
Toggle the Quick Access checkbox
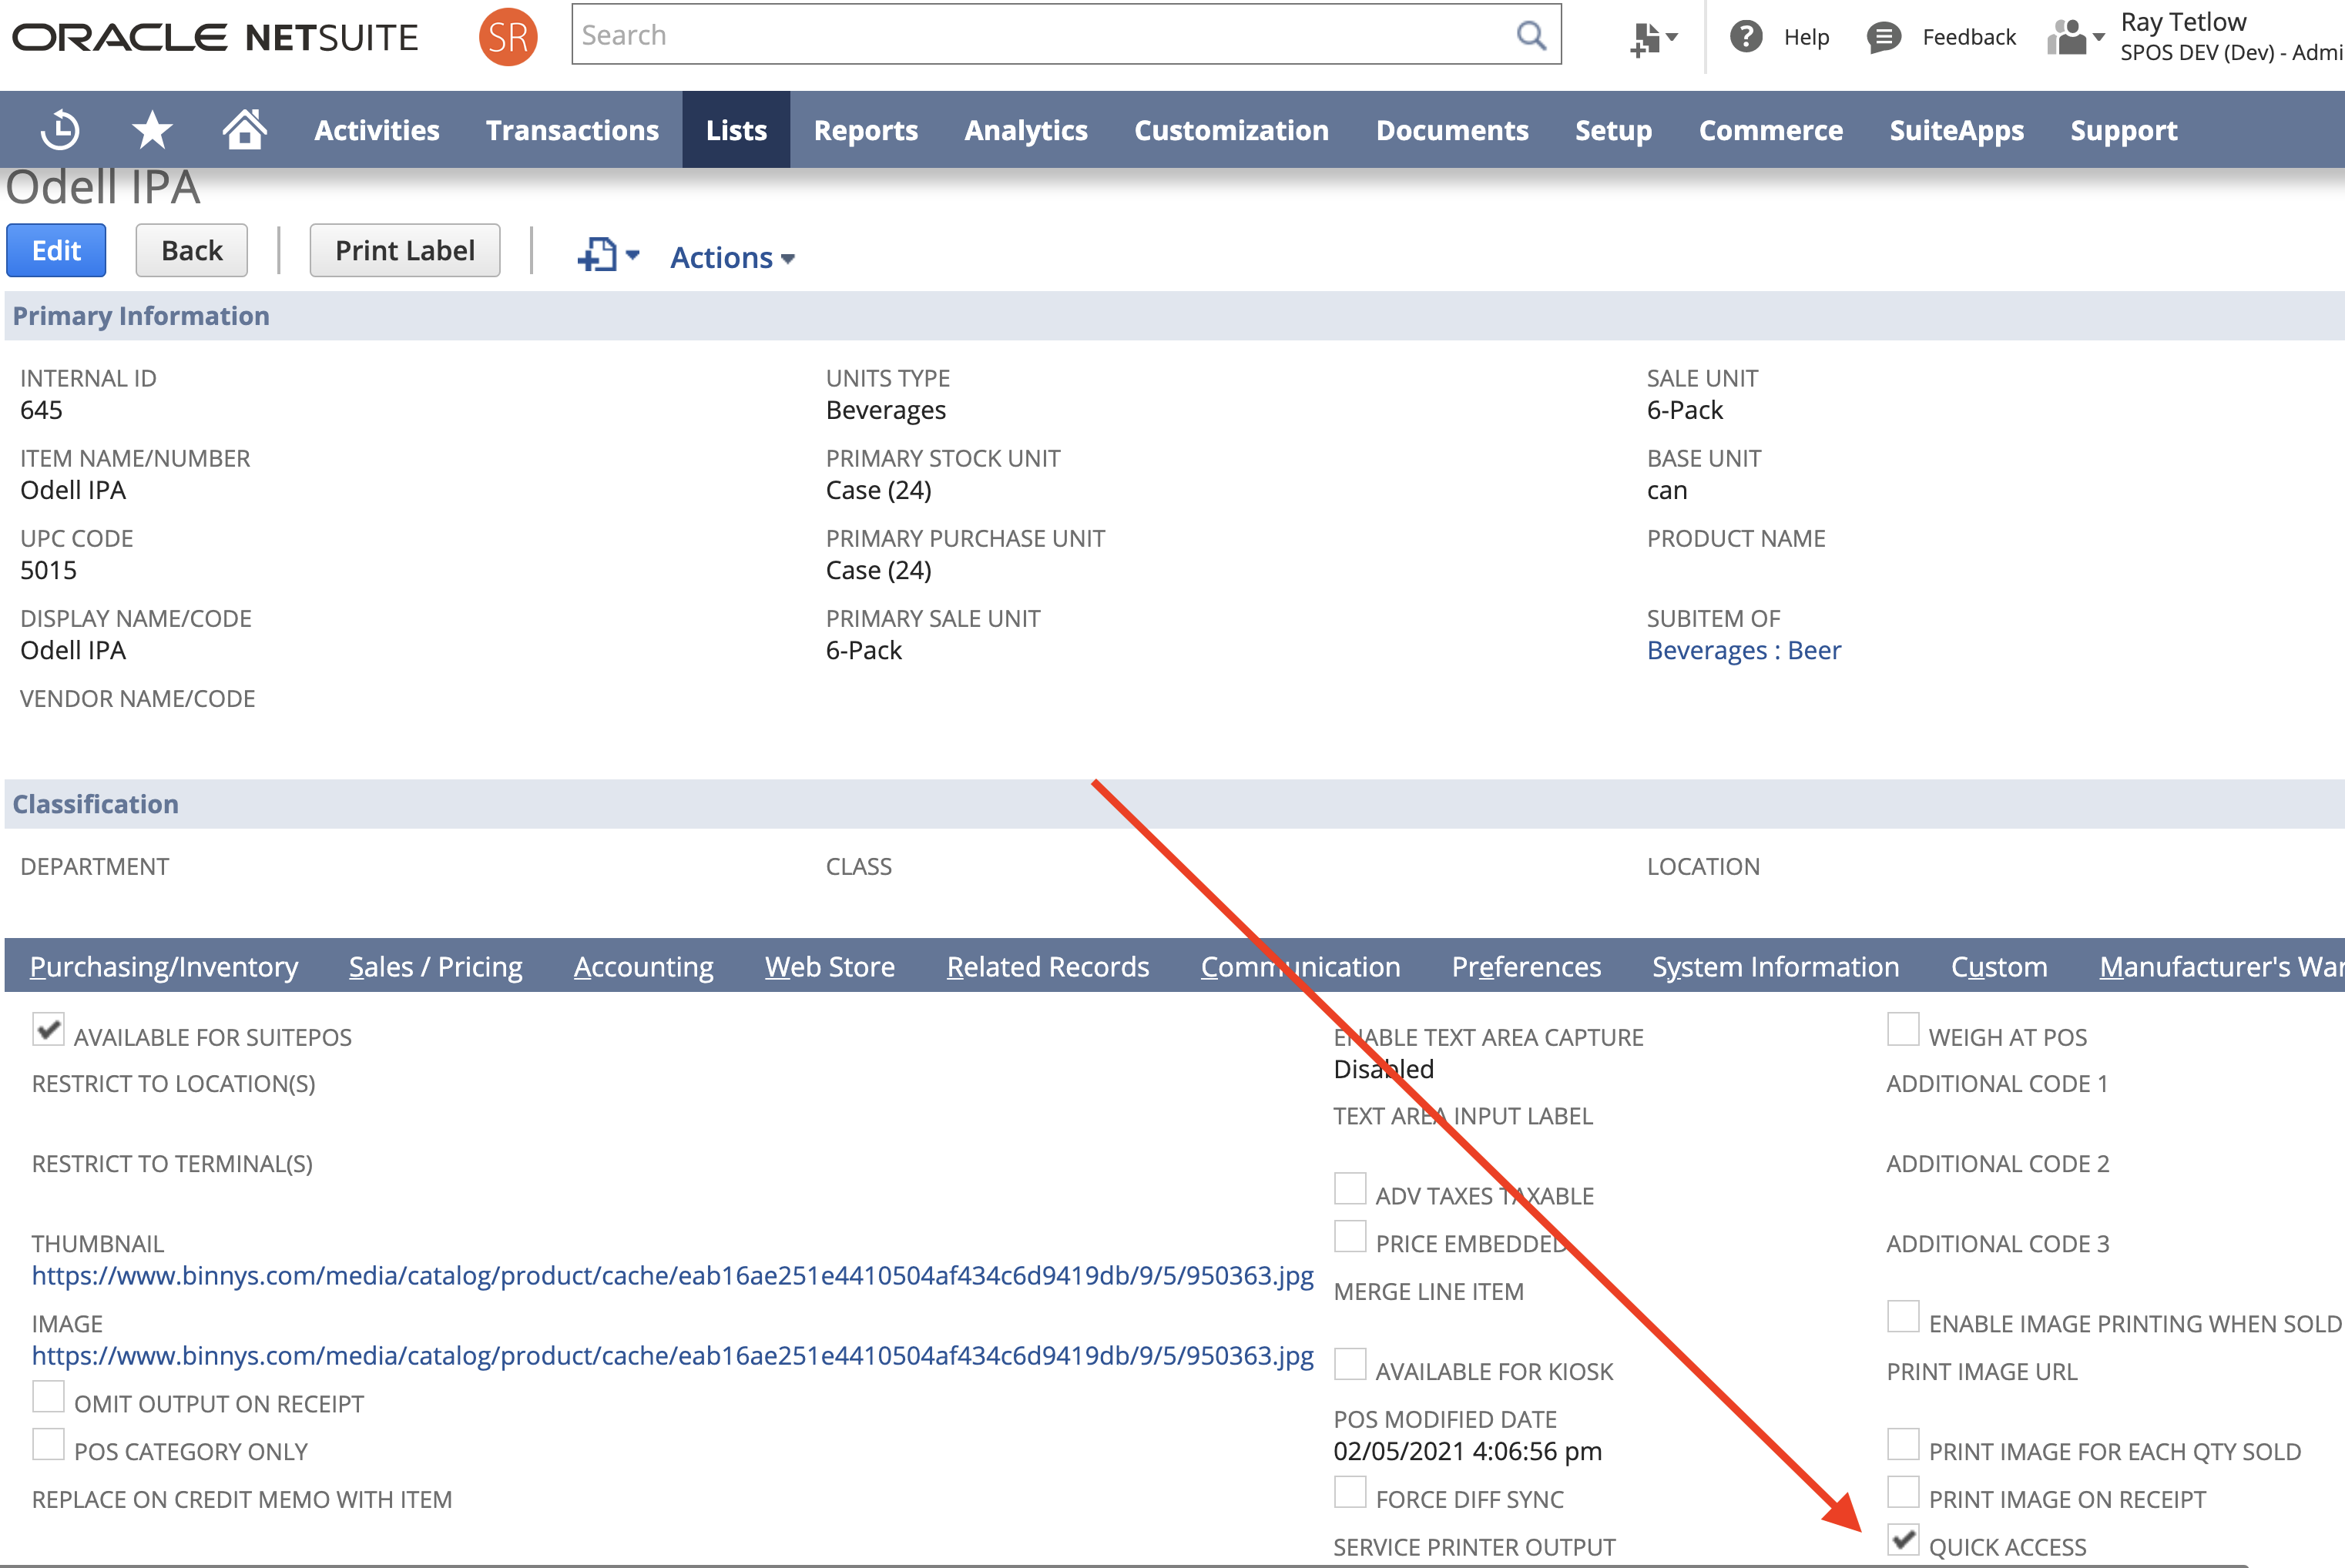click(1903, 1539)
